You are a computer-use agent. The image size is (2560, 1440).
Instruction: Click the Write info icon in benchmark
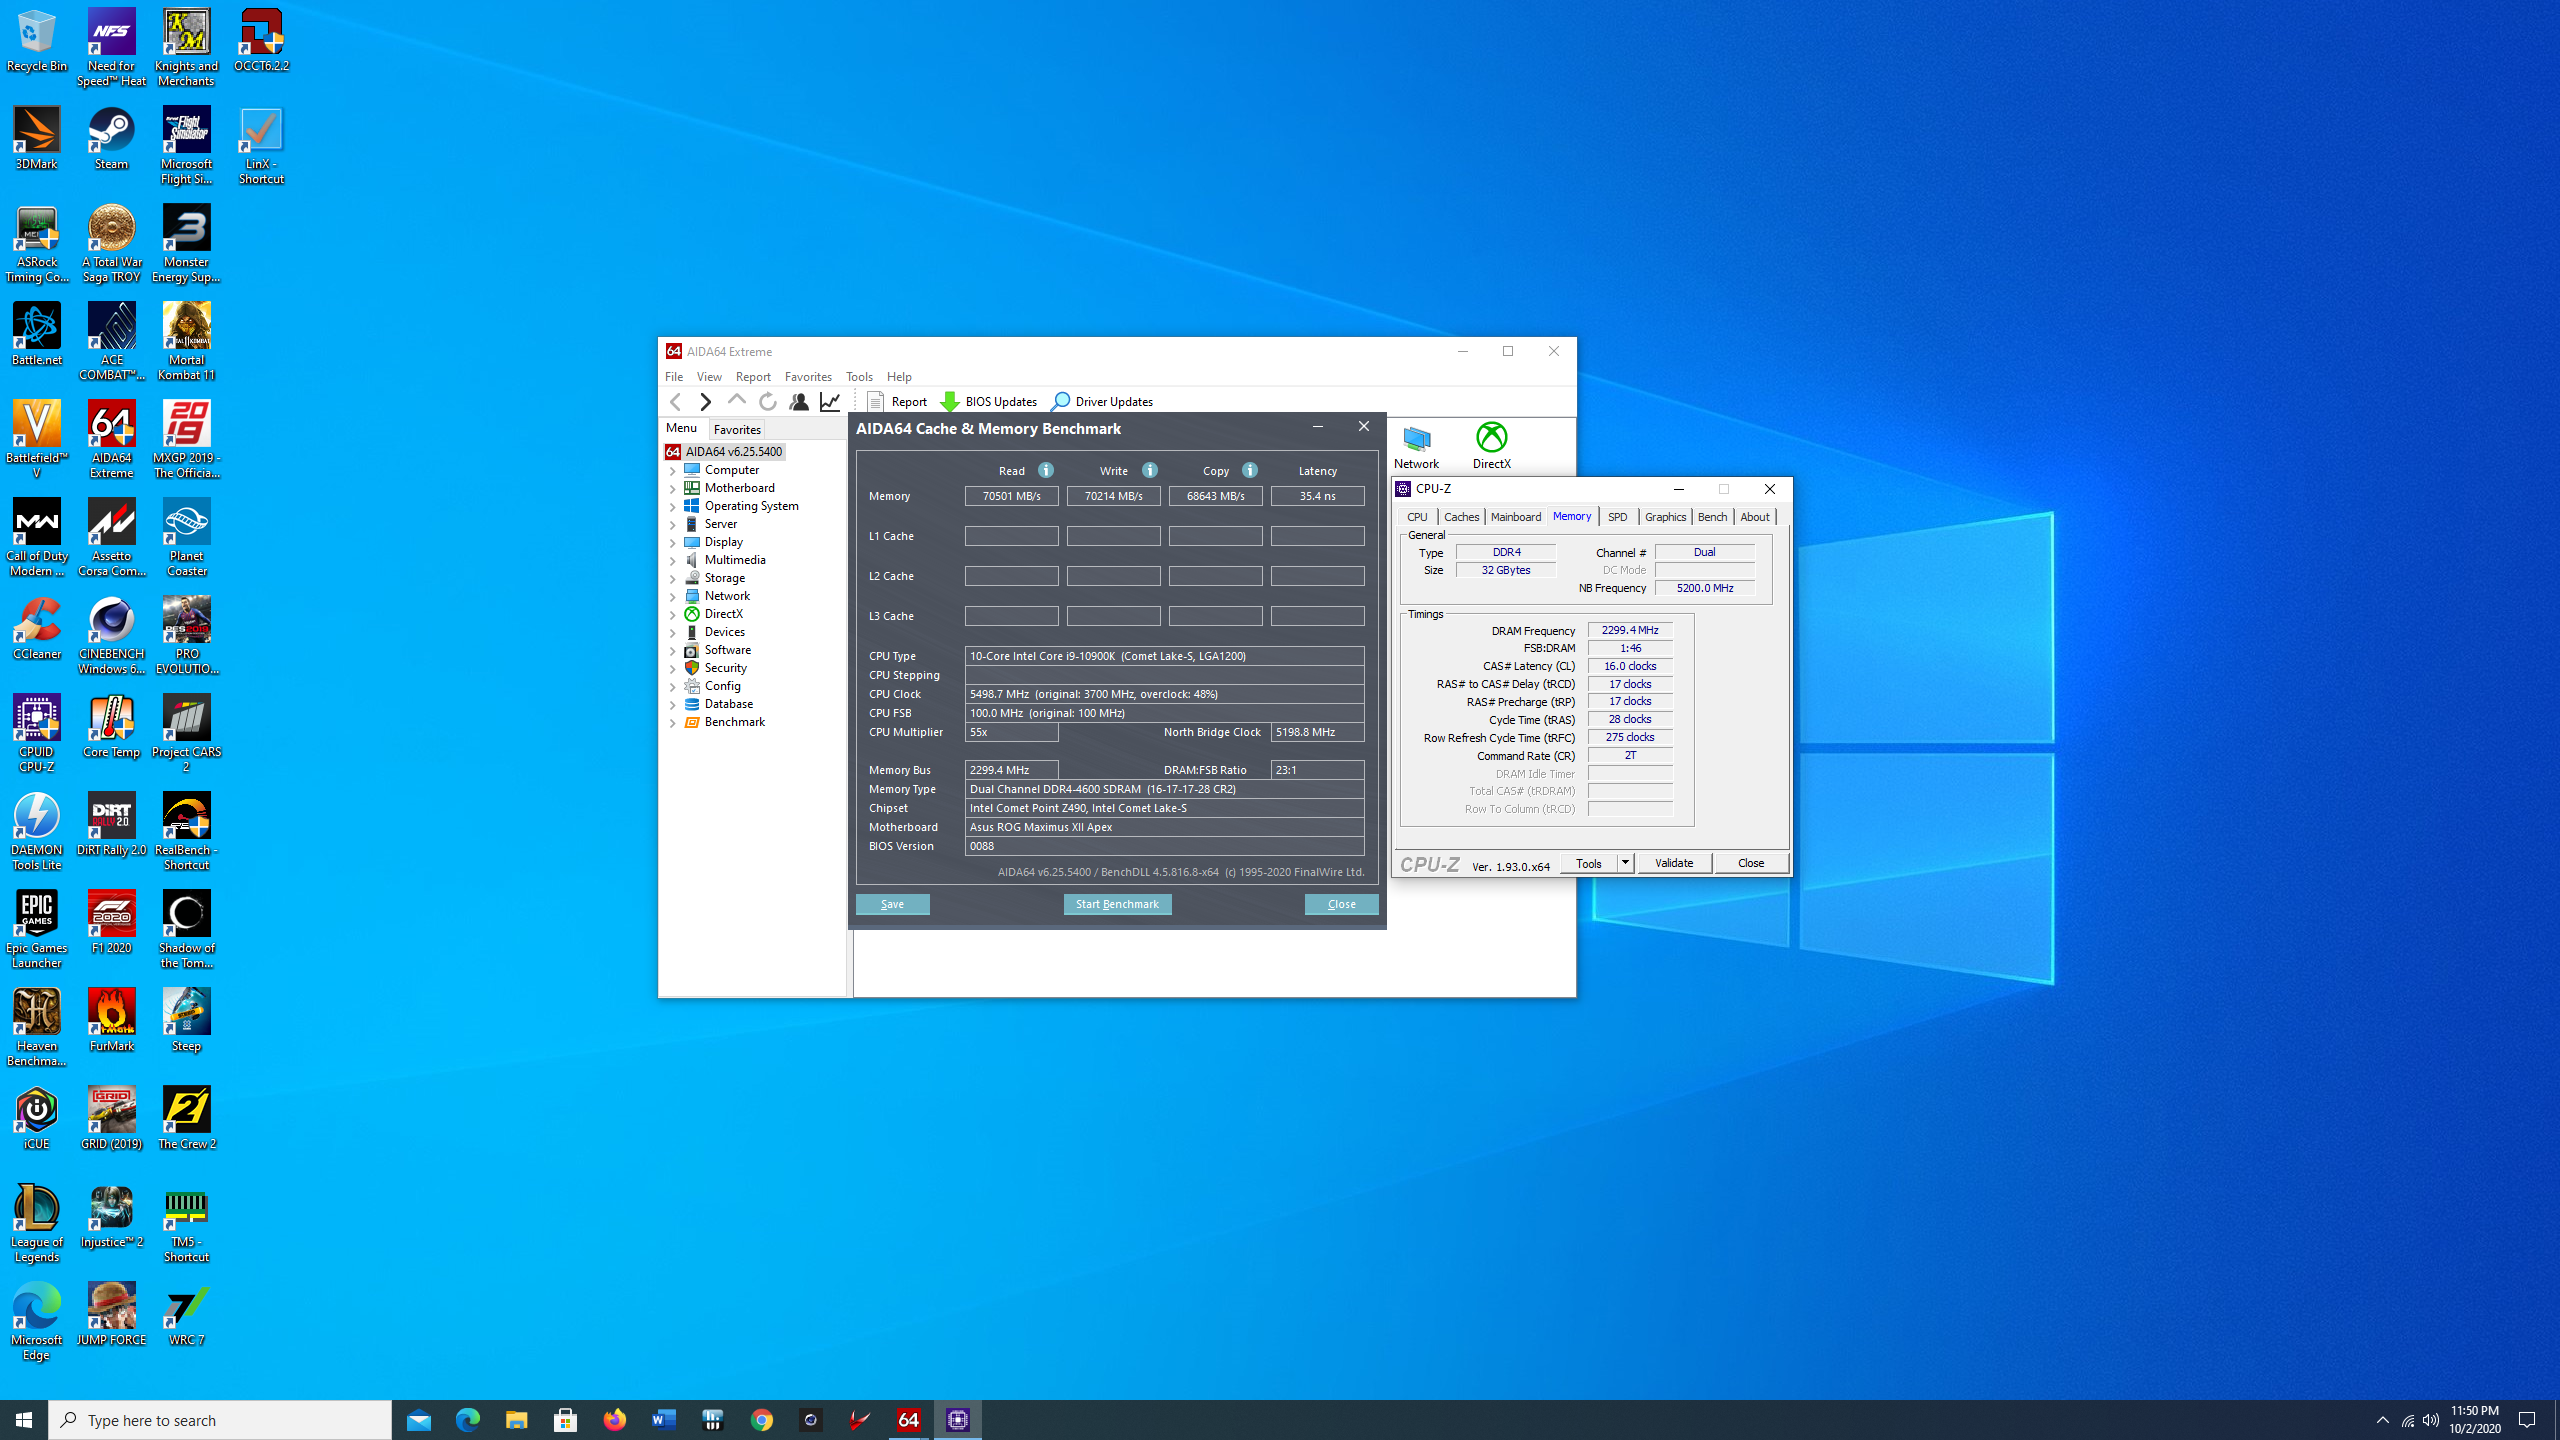1150,470
